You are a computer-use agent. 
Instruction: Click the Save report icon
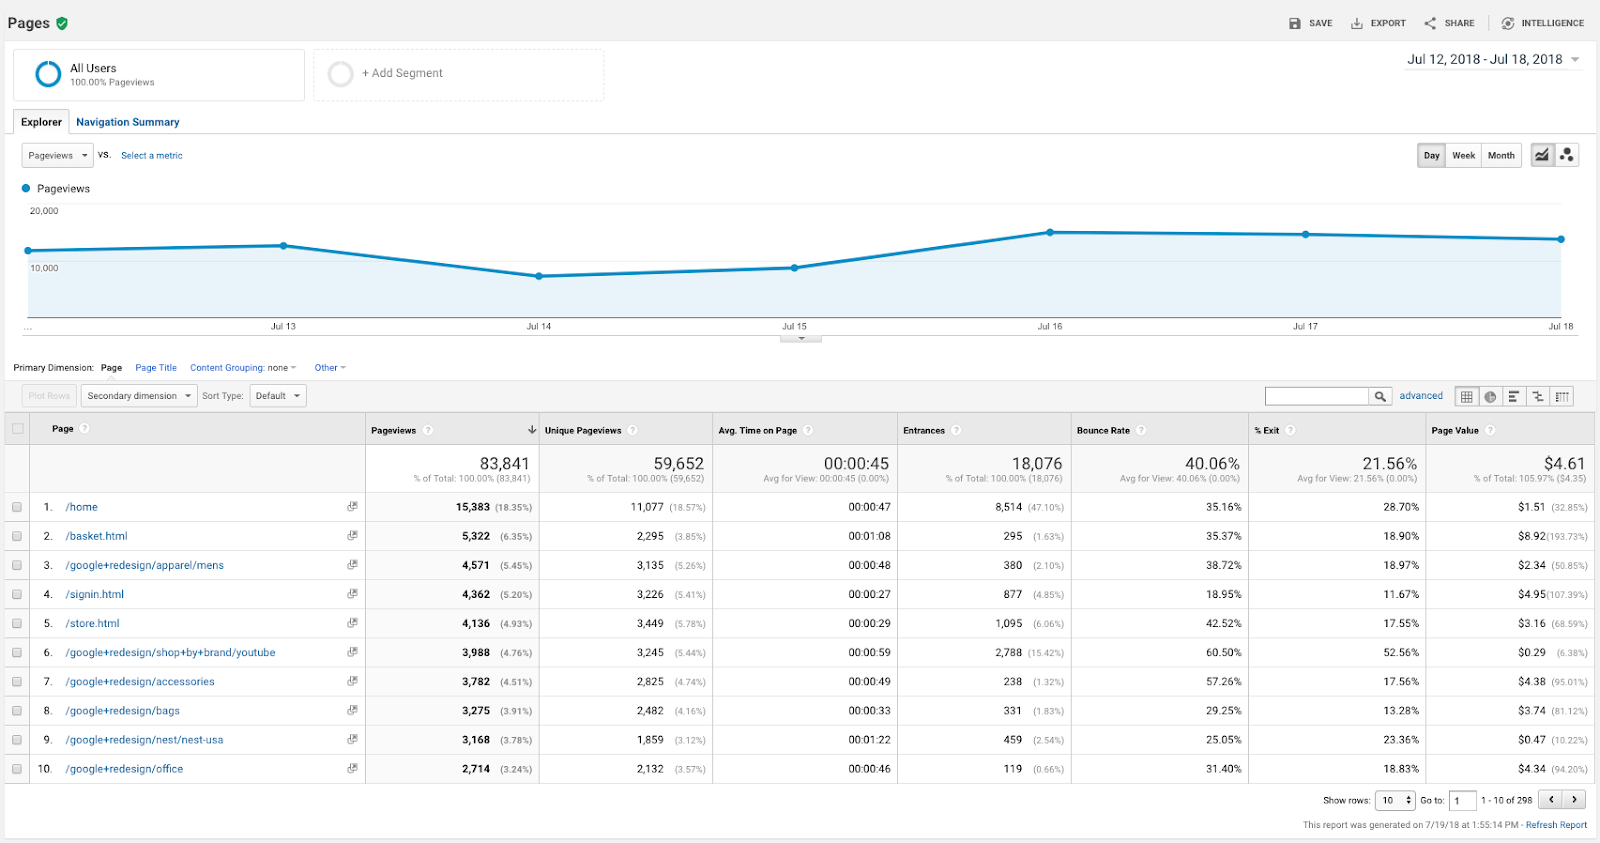[1295, 23]
